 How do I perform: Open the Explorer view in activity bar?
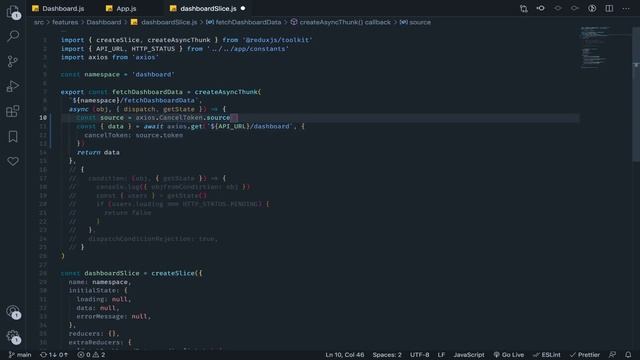click(x=13, y=11)
